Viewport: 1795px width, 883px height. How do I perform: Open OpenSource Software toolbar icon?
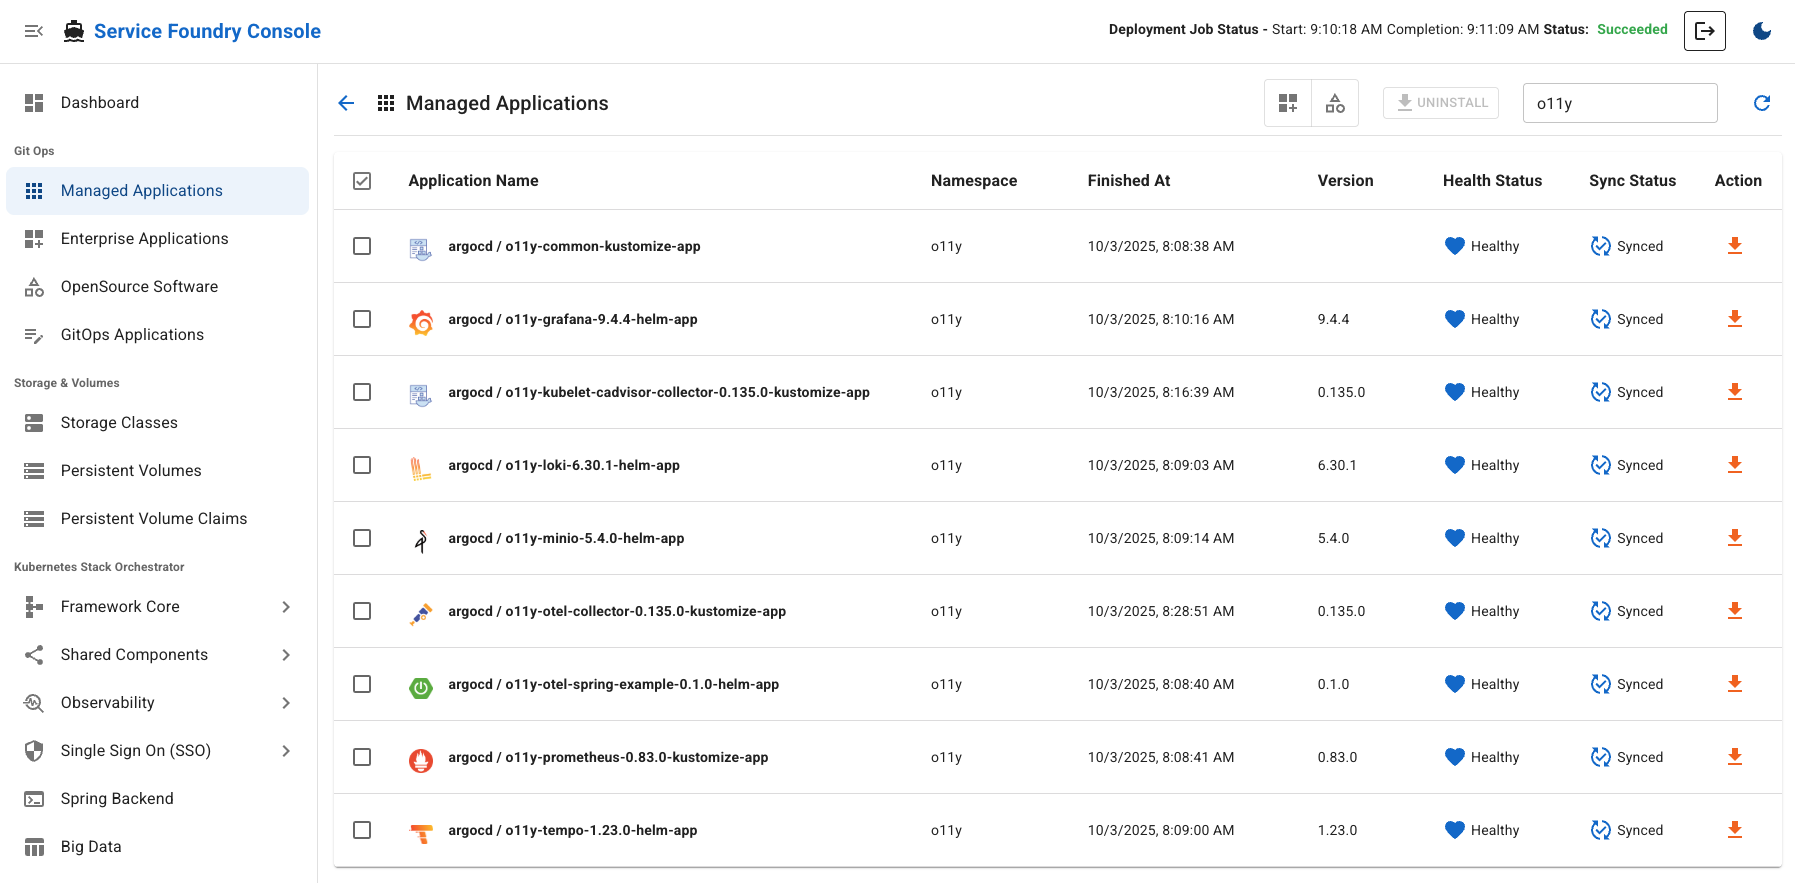click(1335, 103)
